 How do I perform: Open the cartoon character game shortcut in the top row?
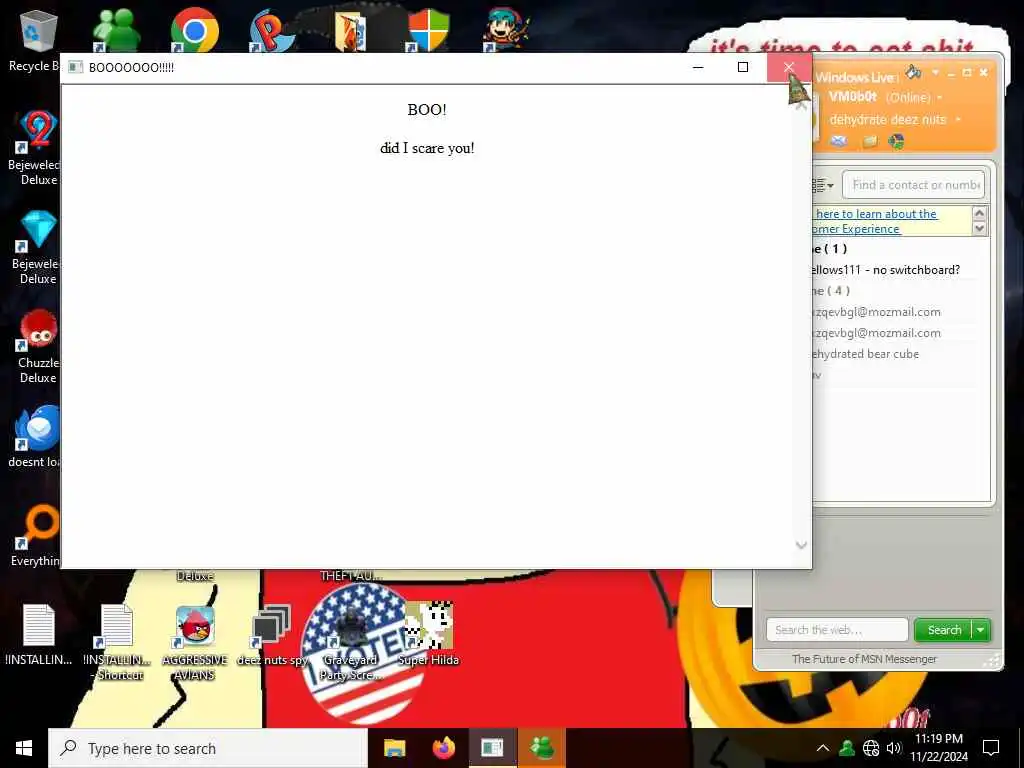click(506, 31)
